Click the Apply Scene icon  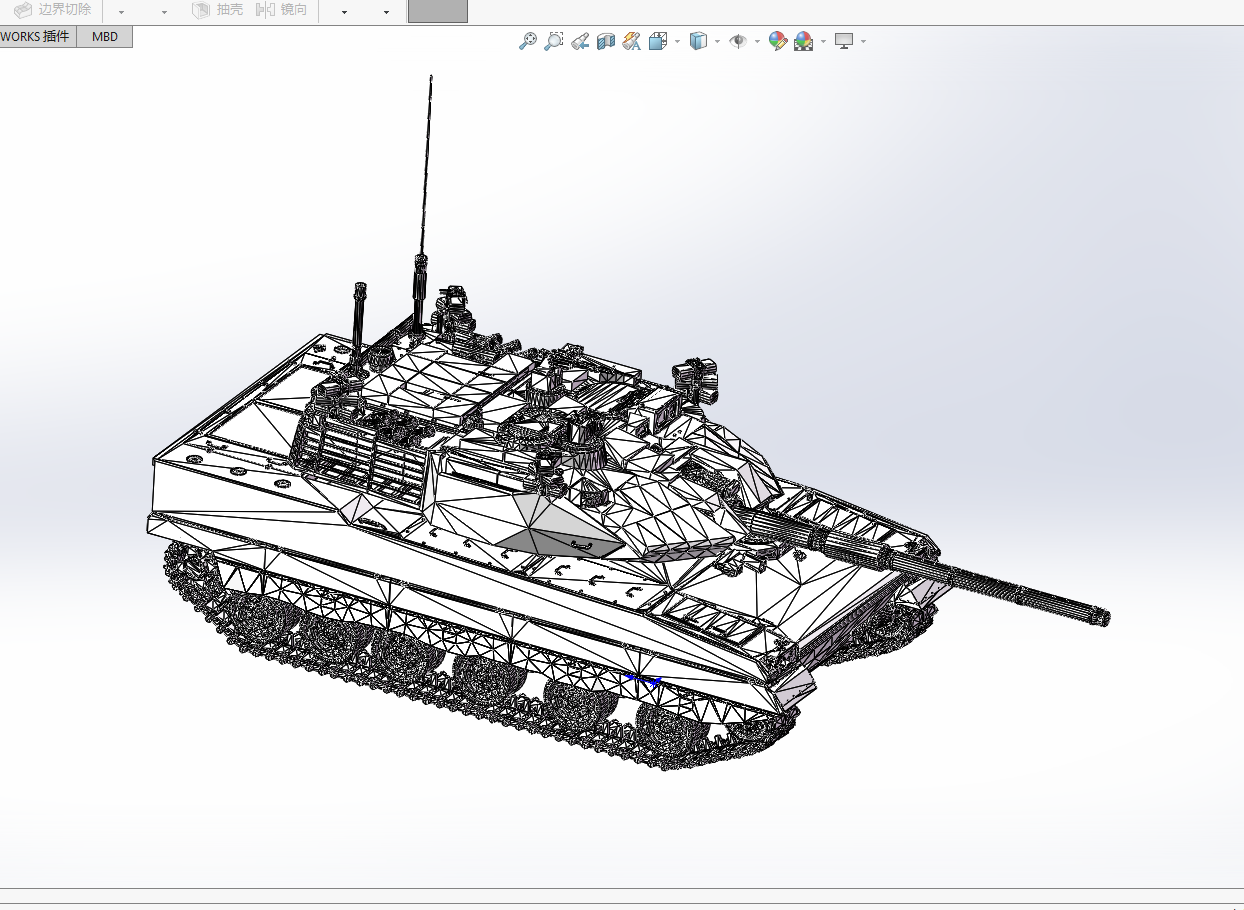pyautogui.click(x=804, y=41)
